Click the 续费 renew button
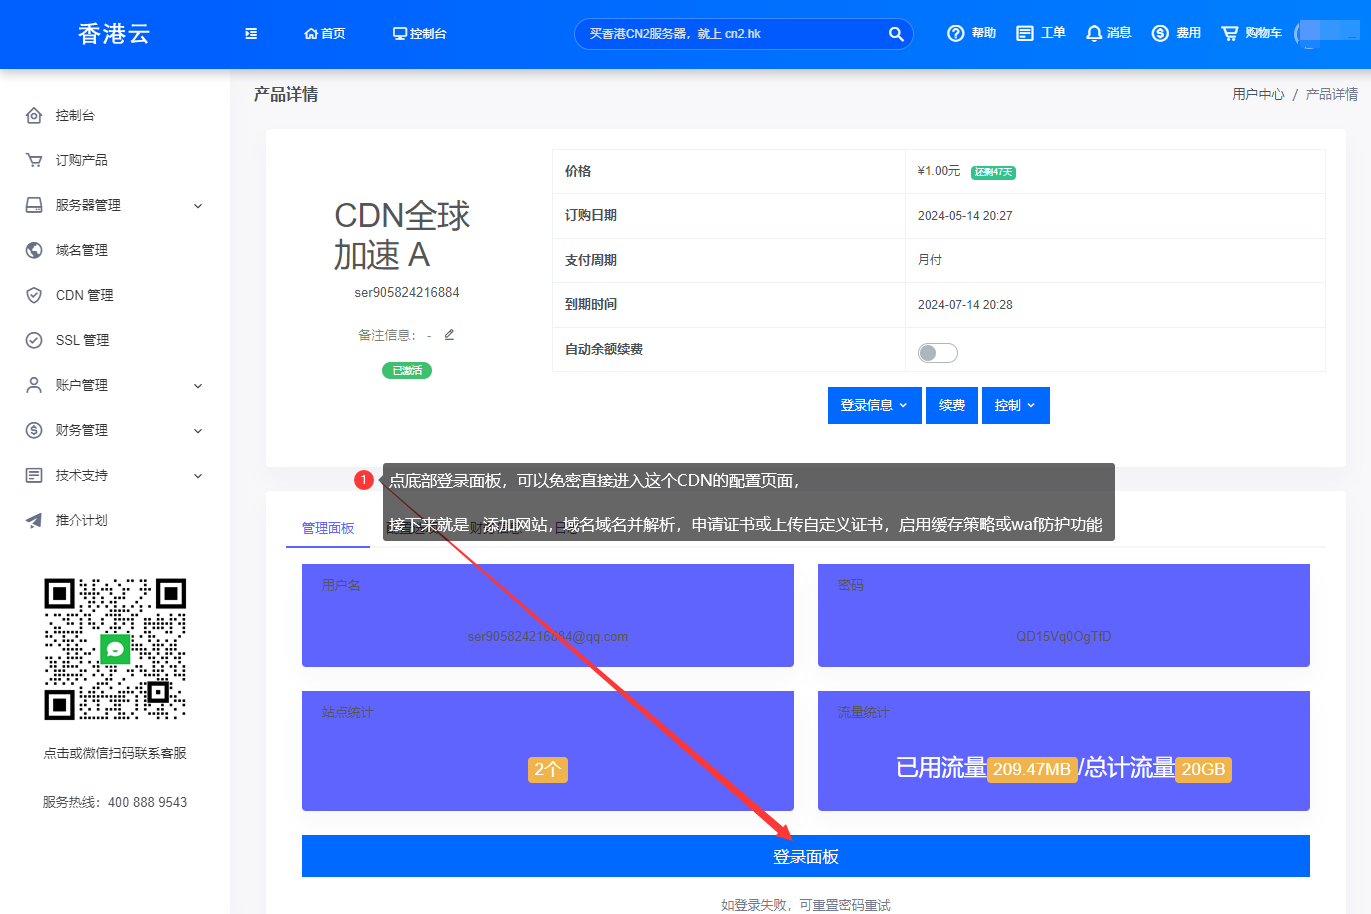This screenshot has height=914, width=1371. (952, 405)
